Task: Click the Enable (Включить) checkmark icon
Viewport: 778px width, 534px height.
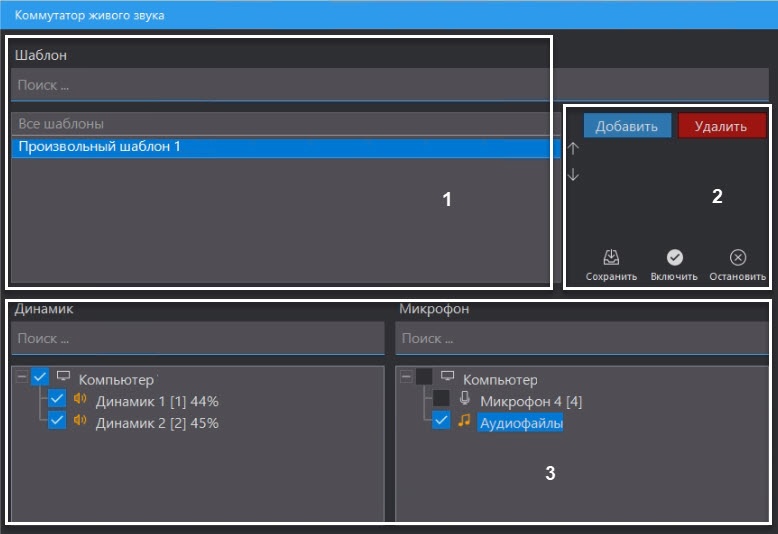Action: point(674,258)
